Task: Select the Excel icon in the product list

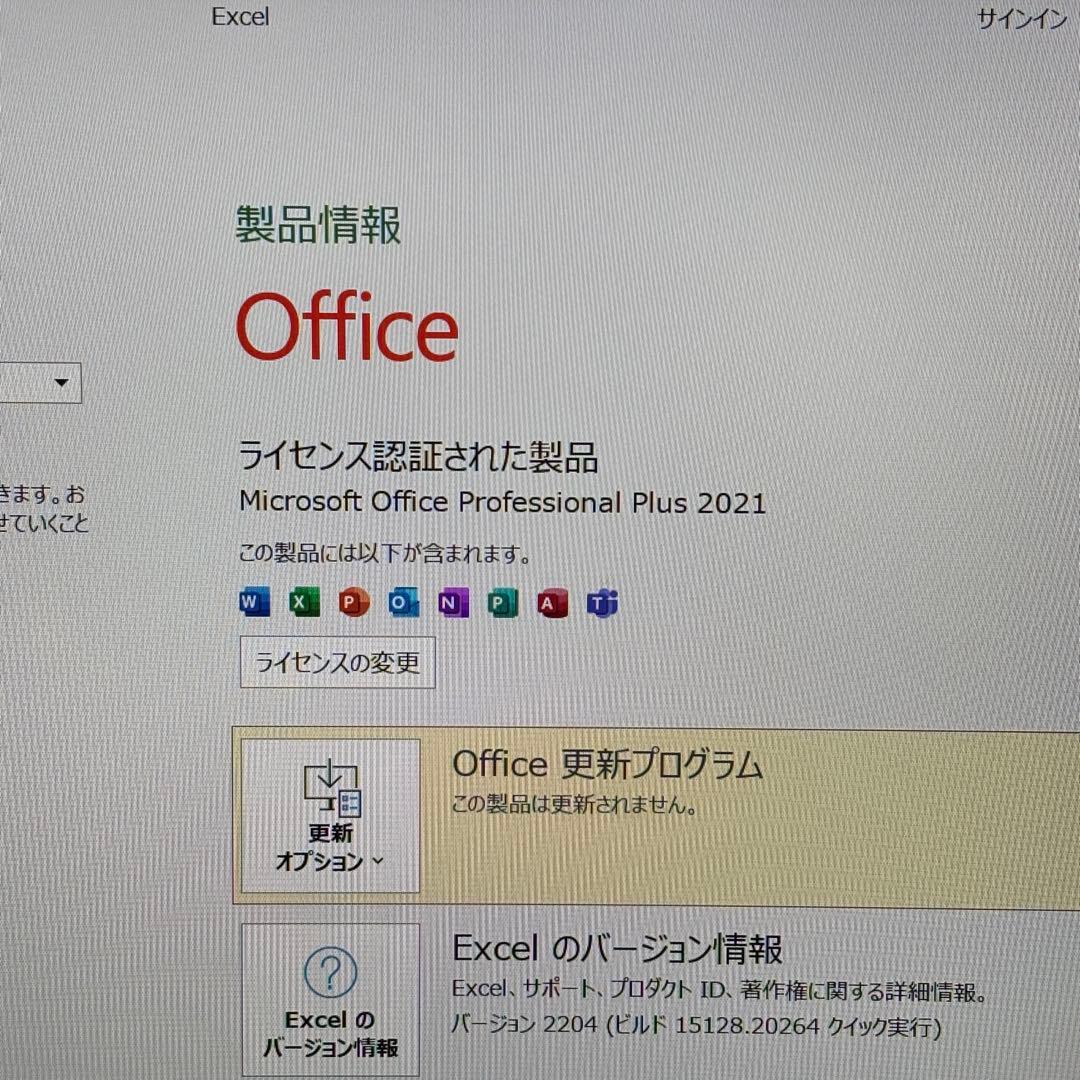Action: click(303, 602)
